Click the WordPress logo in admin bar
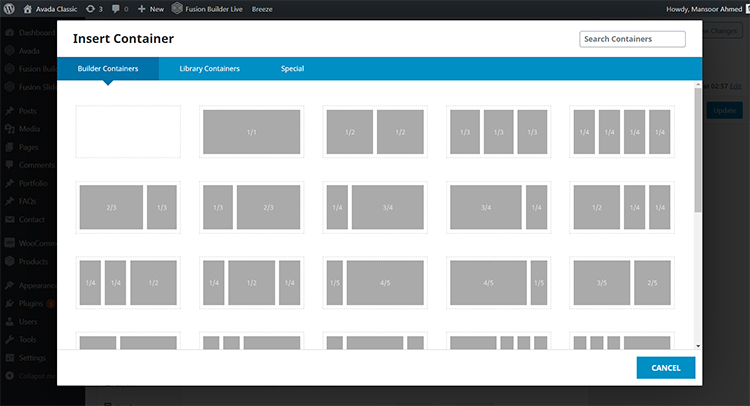Viewport: 750px width, 406px height. point(9,9)
